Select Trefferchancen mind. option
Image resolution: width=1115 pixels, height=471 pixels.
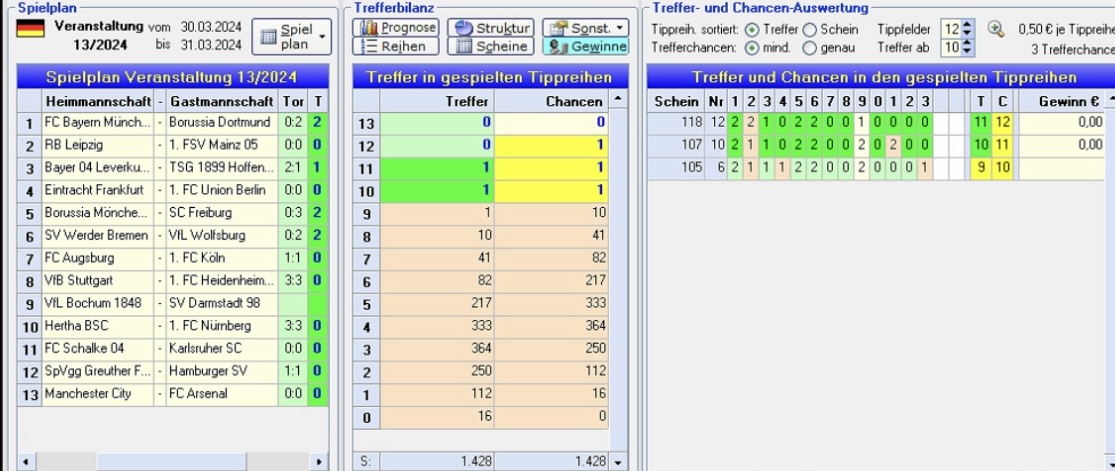[752, 48]
